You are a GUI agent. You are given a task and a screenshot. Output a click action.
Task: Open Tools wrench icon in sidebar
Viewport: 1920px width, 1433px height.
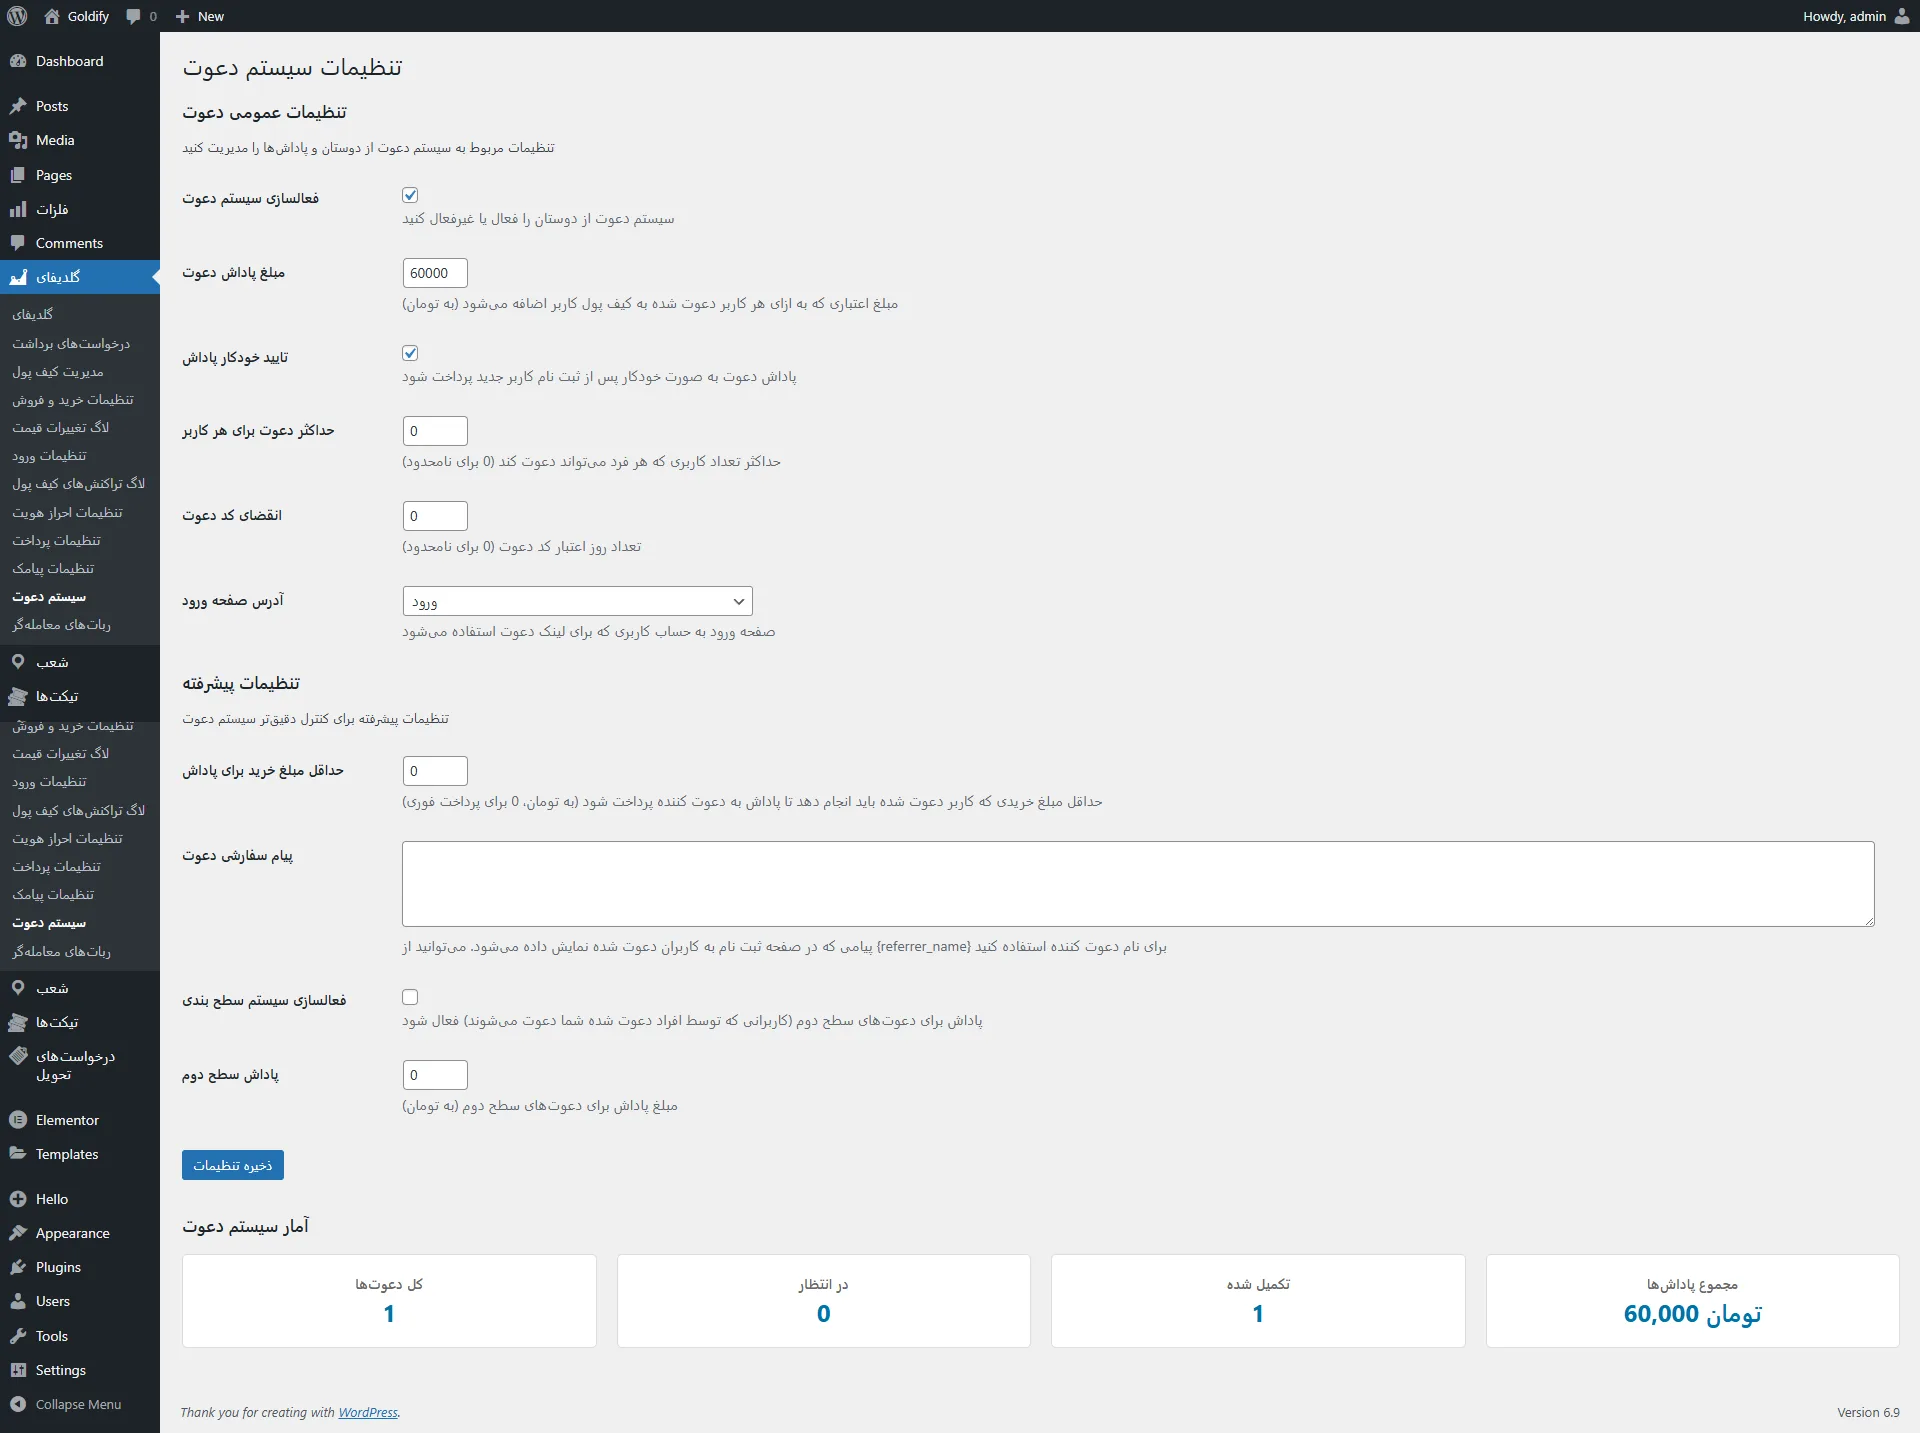[x=18, y=1336]
